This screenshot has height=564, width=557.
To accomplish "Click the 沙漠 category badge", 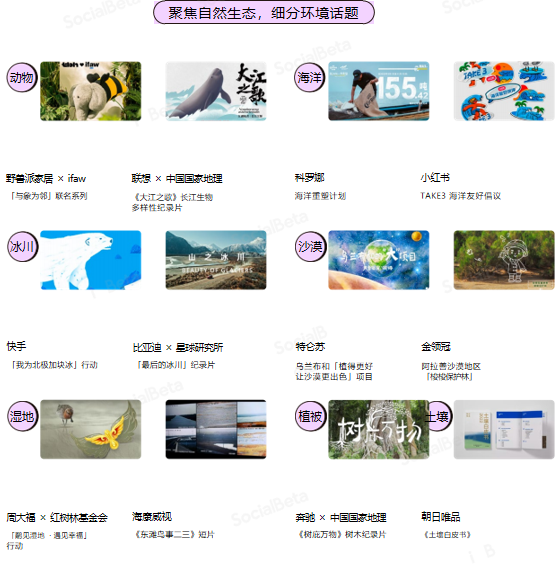I will click(310, 246).
